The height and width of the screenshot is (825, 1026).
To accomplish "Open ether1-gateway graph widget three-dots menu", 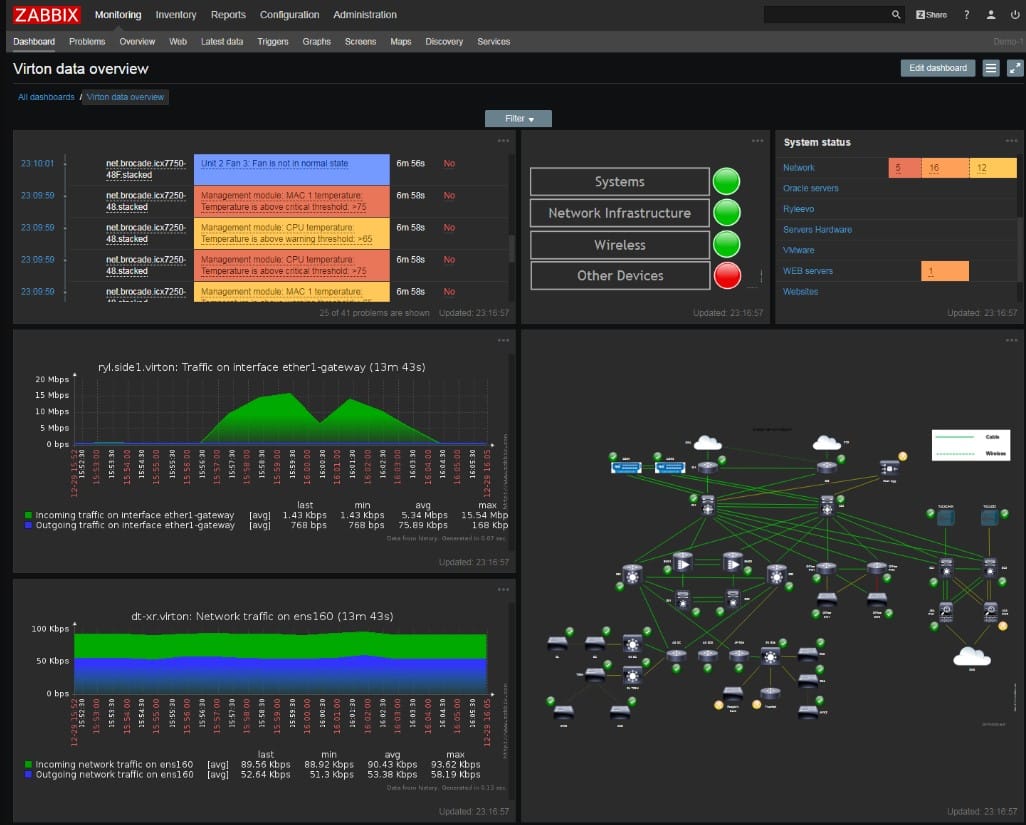I will (503, 340).
